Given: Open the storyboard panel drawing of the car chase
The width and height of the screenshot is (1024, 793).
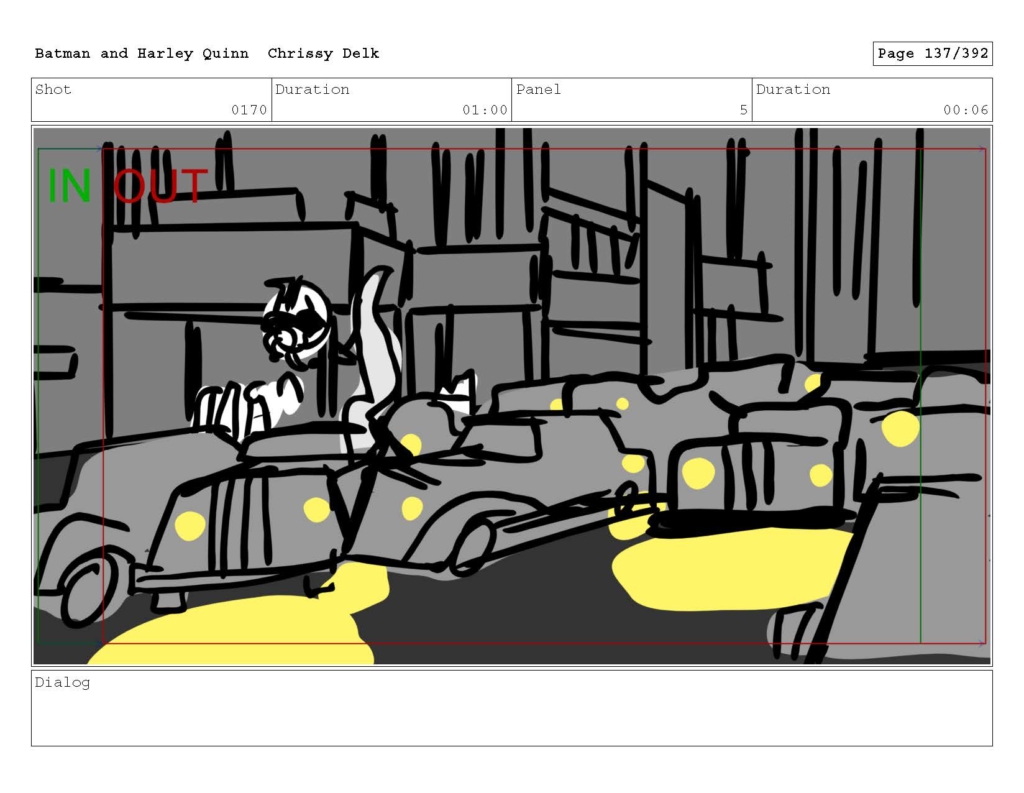Looking at the screenshot, I should pos(512,396).
